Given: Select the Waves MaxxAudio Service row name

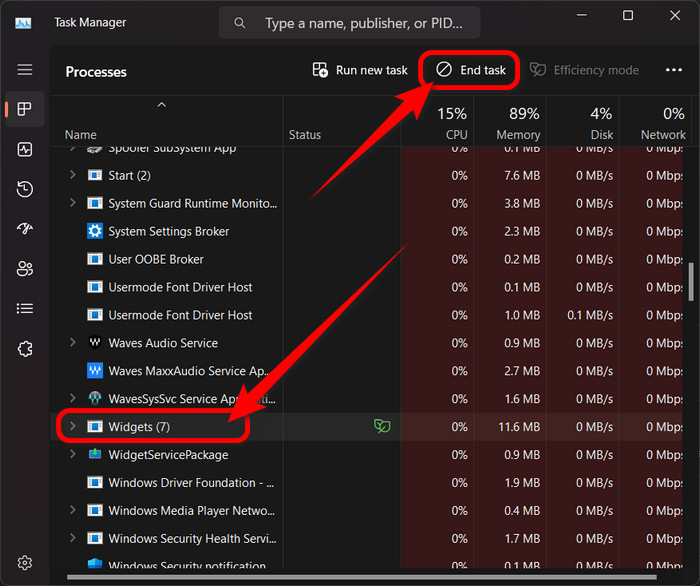Looking at the screenshot, I should 189,371.
